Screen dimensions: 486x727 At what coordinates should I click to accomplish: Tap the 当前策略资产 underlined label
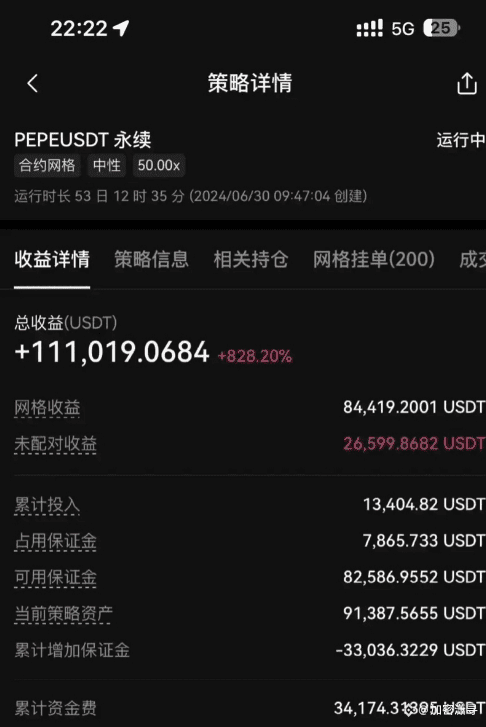coord(64,614)
